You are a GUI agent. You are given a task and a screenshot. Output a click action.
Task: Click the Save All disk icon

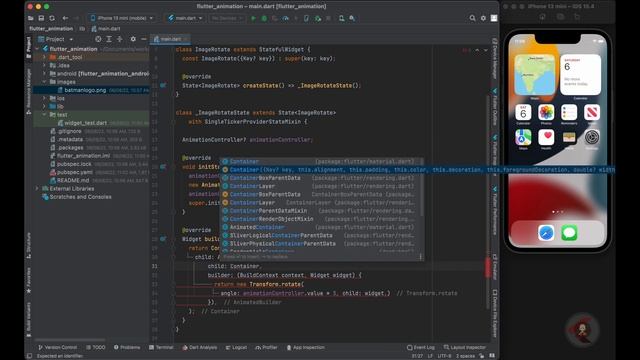(x=41, y=18)
